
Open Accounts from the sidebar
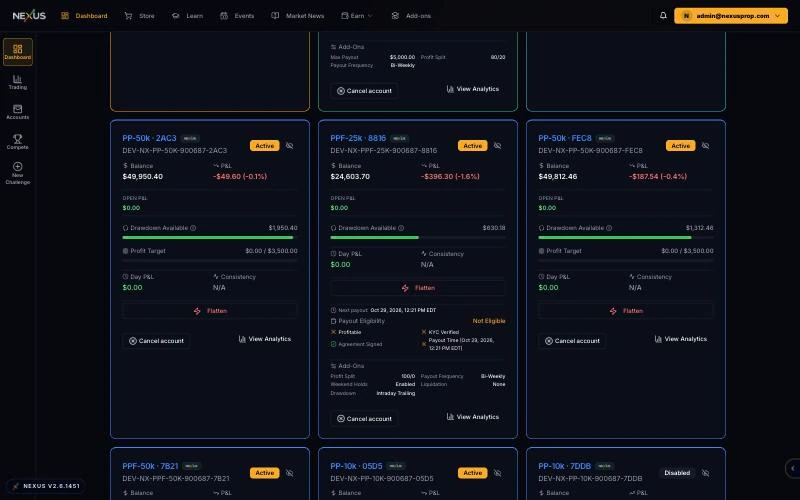point(17,112)
